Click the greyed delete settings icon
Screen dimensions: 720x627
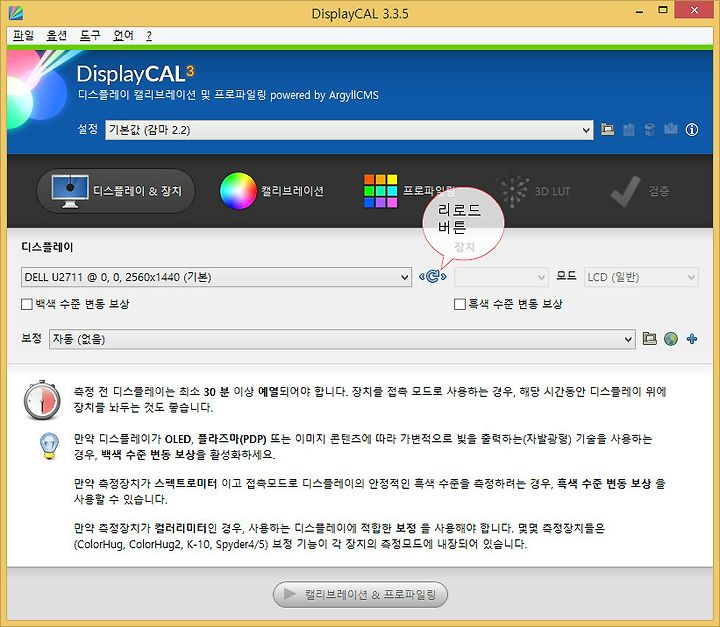(x=649, y=130)
